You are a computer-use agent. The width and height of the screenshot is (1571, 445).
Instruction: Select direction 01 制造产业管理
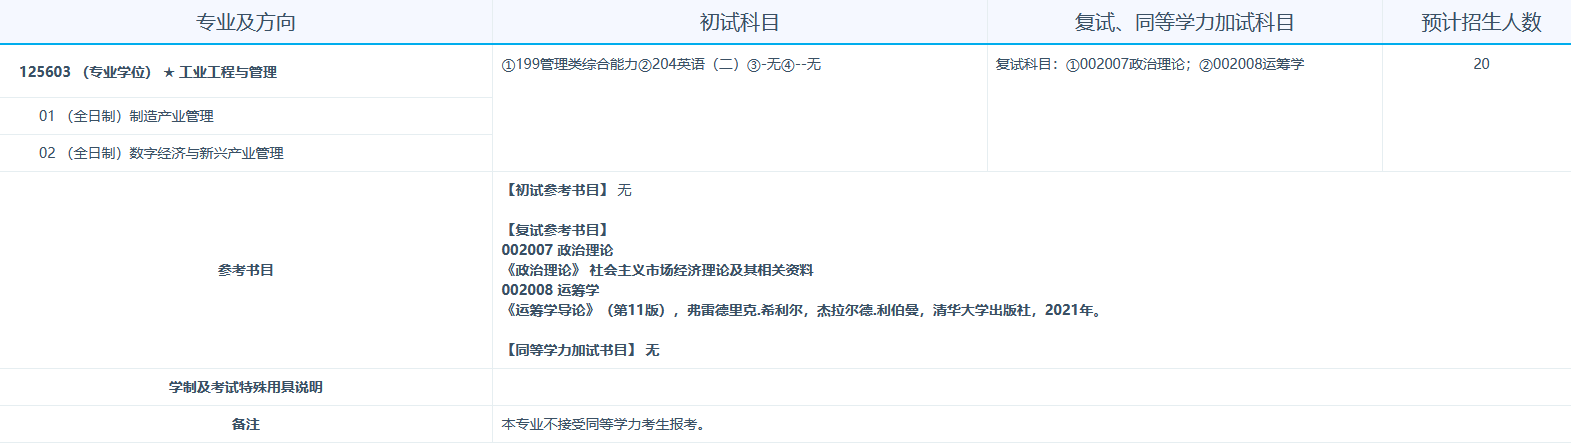(126, 116)
